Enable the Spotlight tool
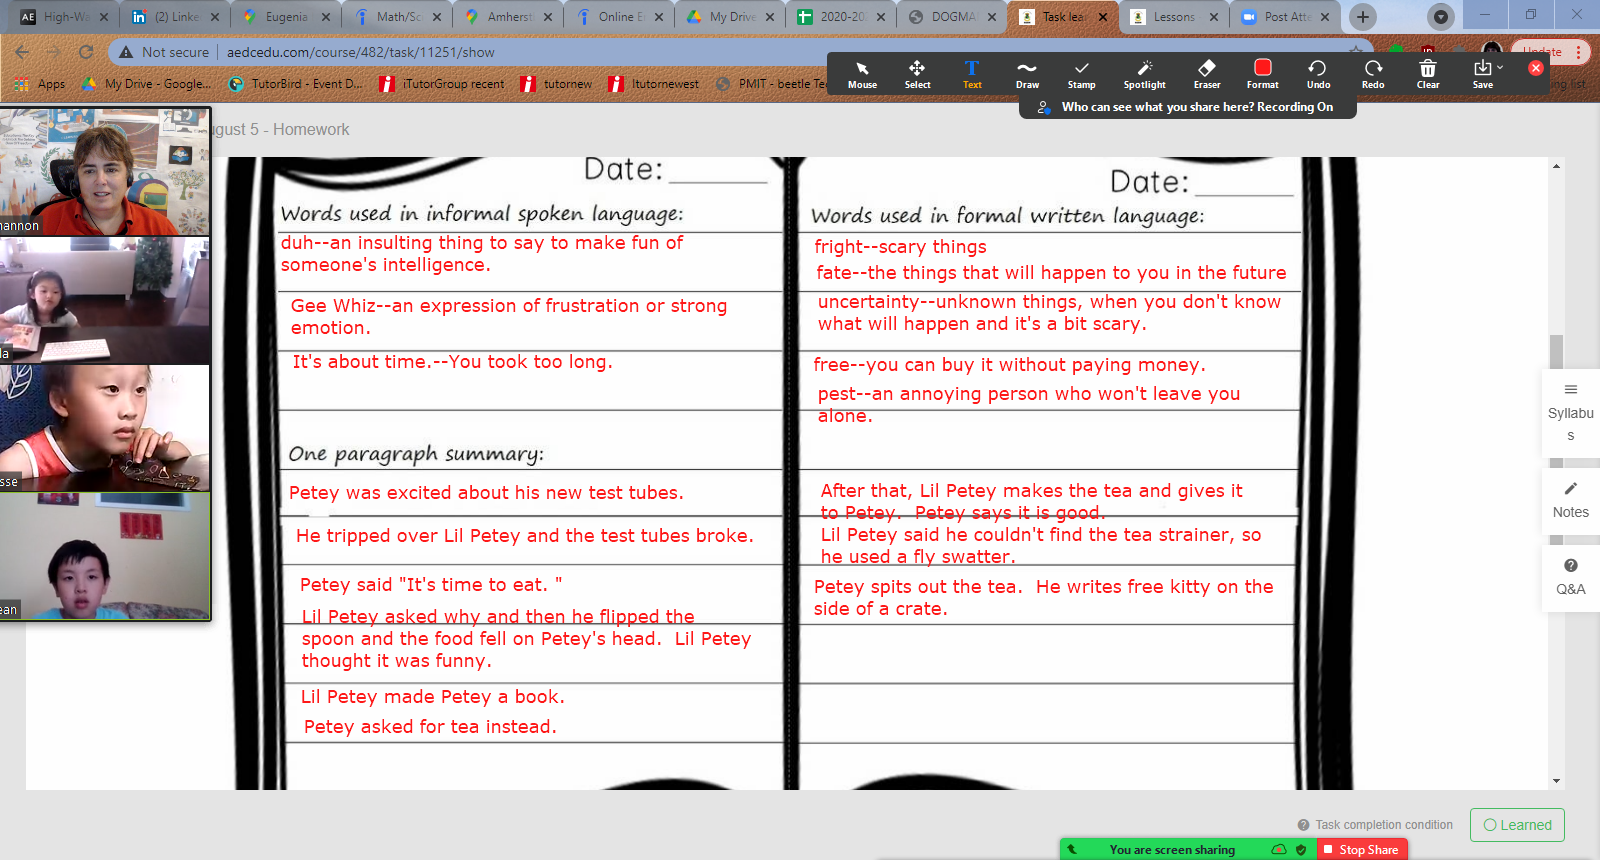This screenshot has height=860, width=1600. tap(1144, 74)
